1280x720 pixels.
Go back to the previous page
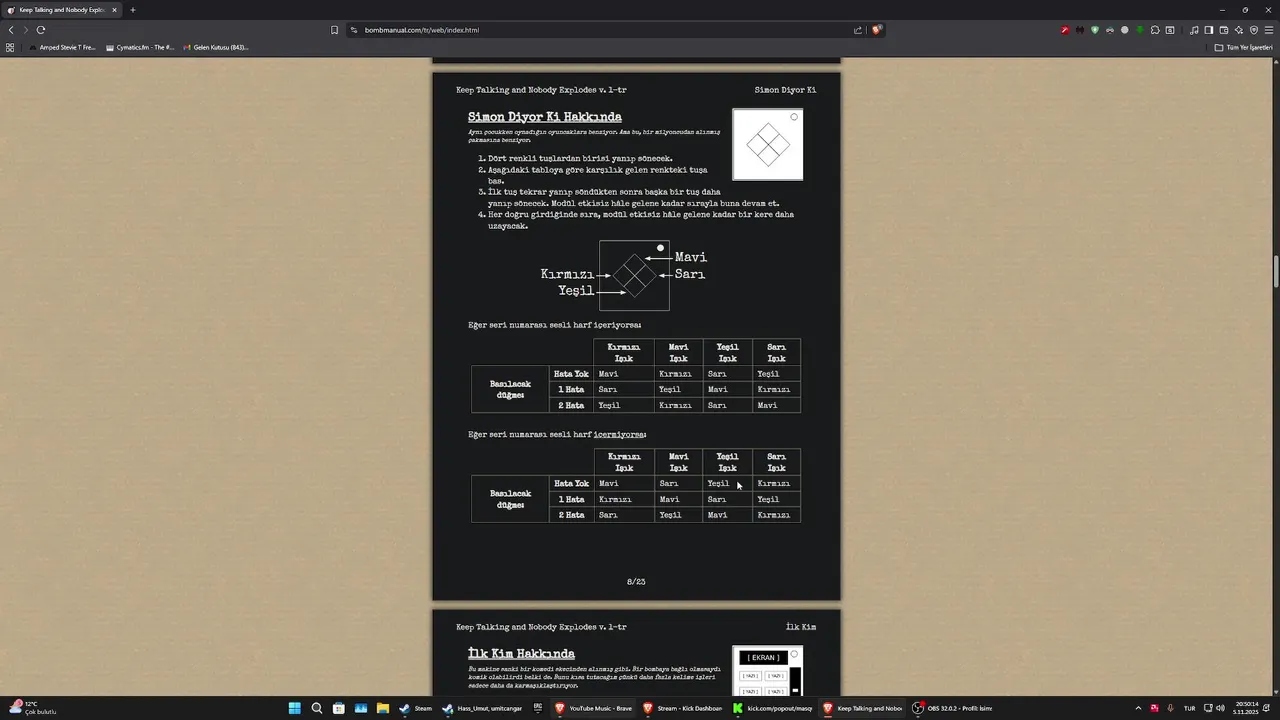(11, 30)
